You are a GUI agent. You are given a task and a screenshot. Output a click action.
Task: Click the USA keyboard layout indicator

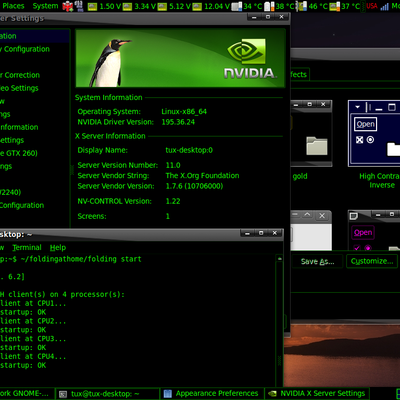[372, 6]
